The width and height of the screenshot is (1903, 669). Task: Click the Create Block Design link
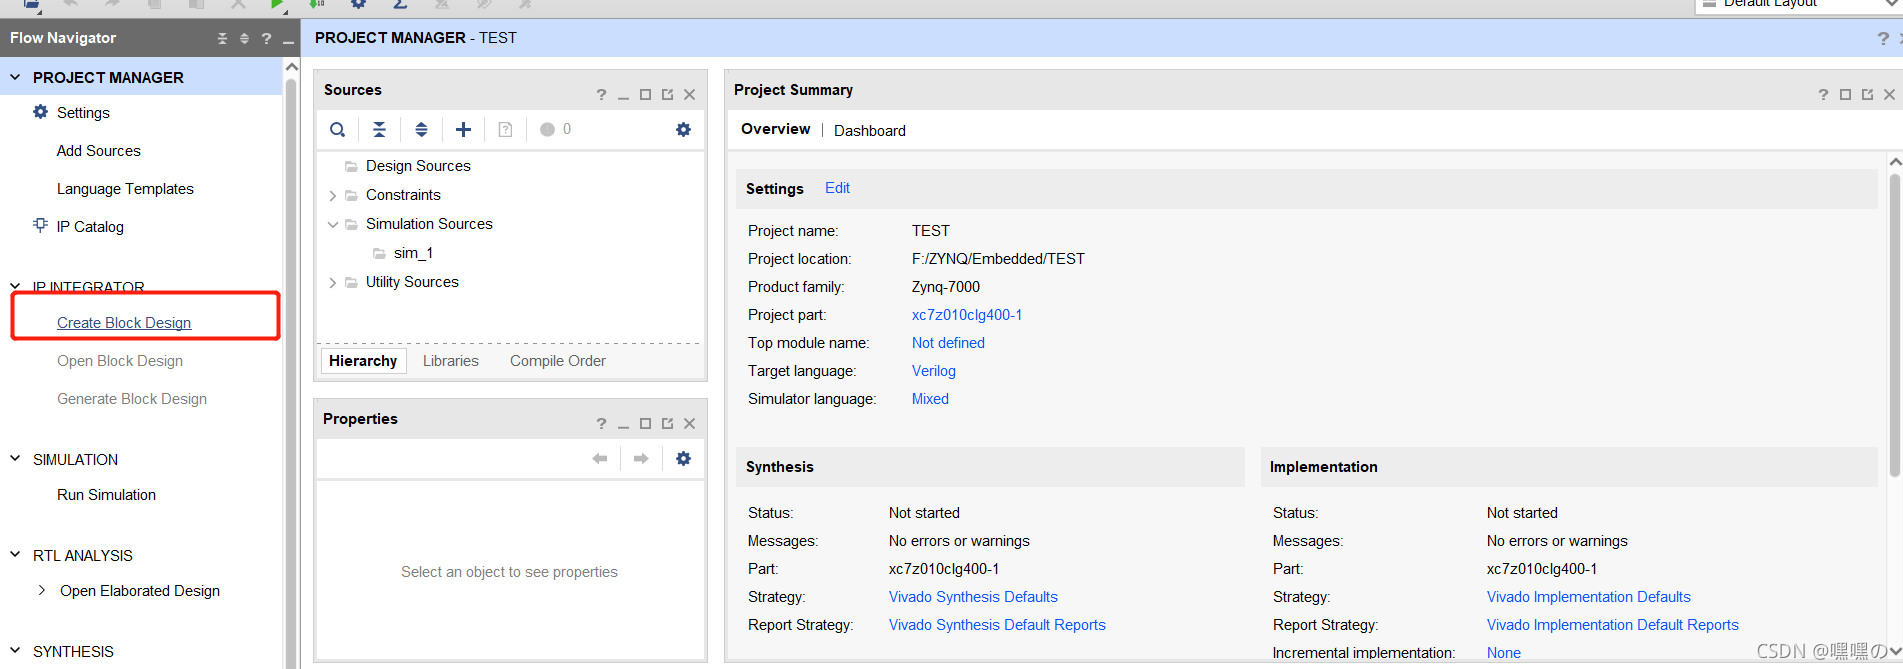[x=124, y=323]
